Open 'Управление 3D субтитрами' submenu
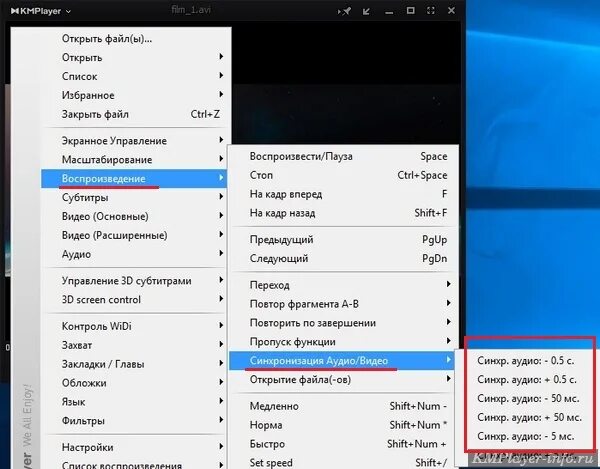The height and width of the screenshot is (469, 600). (134, 280)
